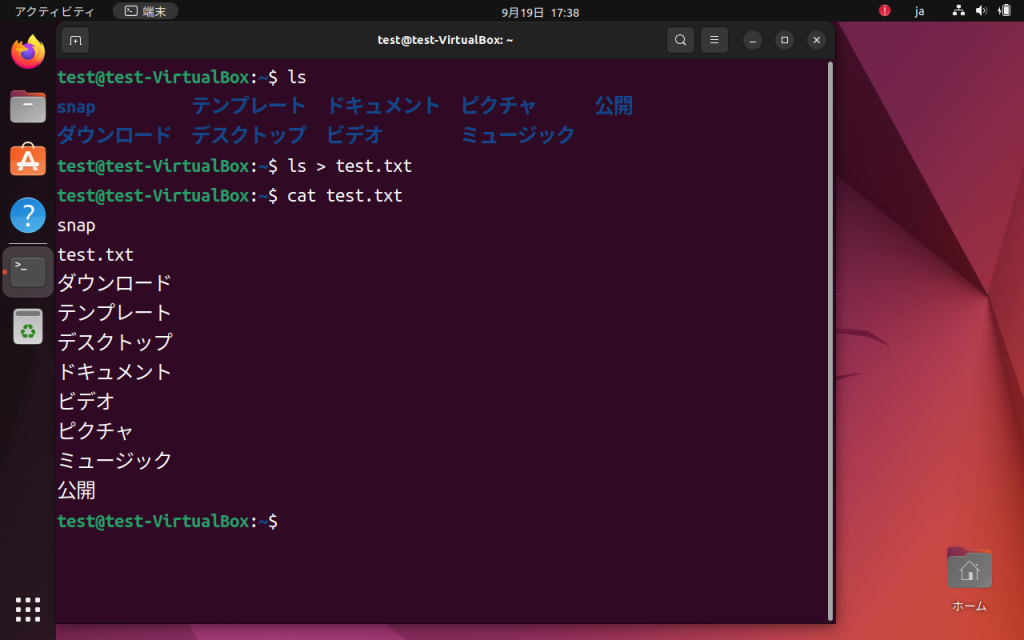Click the blue snap directory in ls output

76,106
